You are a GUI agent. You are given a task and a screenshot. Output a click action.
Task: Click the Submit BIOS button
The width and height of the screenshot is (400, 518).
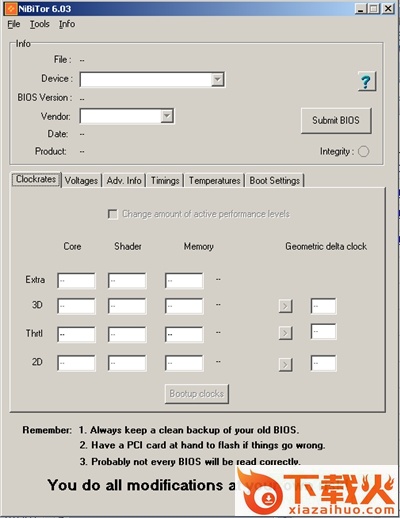tap(336, 120)
